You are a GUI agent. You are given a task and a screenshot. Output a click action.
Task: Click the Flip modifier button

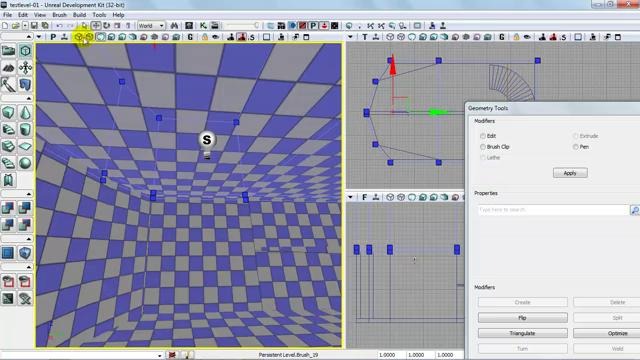522,318
